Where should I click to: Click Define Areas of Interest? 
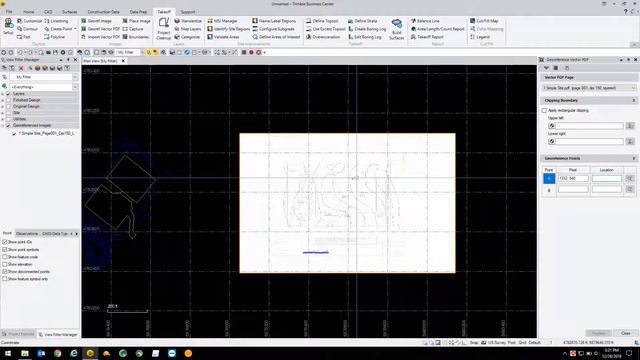pyautogui.click(x=276, y=37)
